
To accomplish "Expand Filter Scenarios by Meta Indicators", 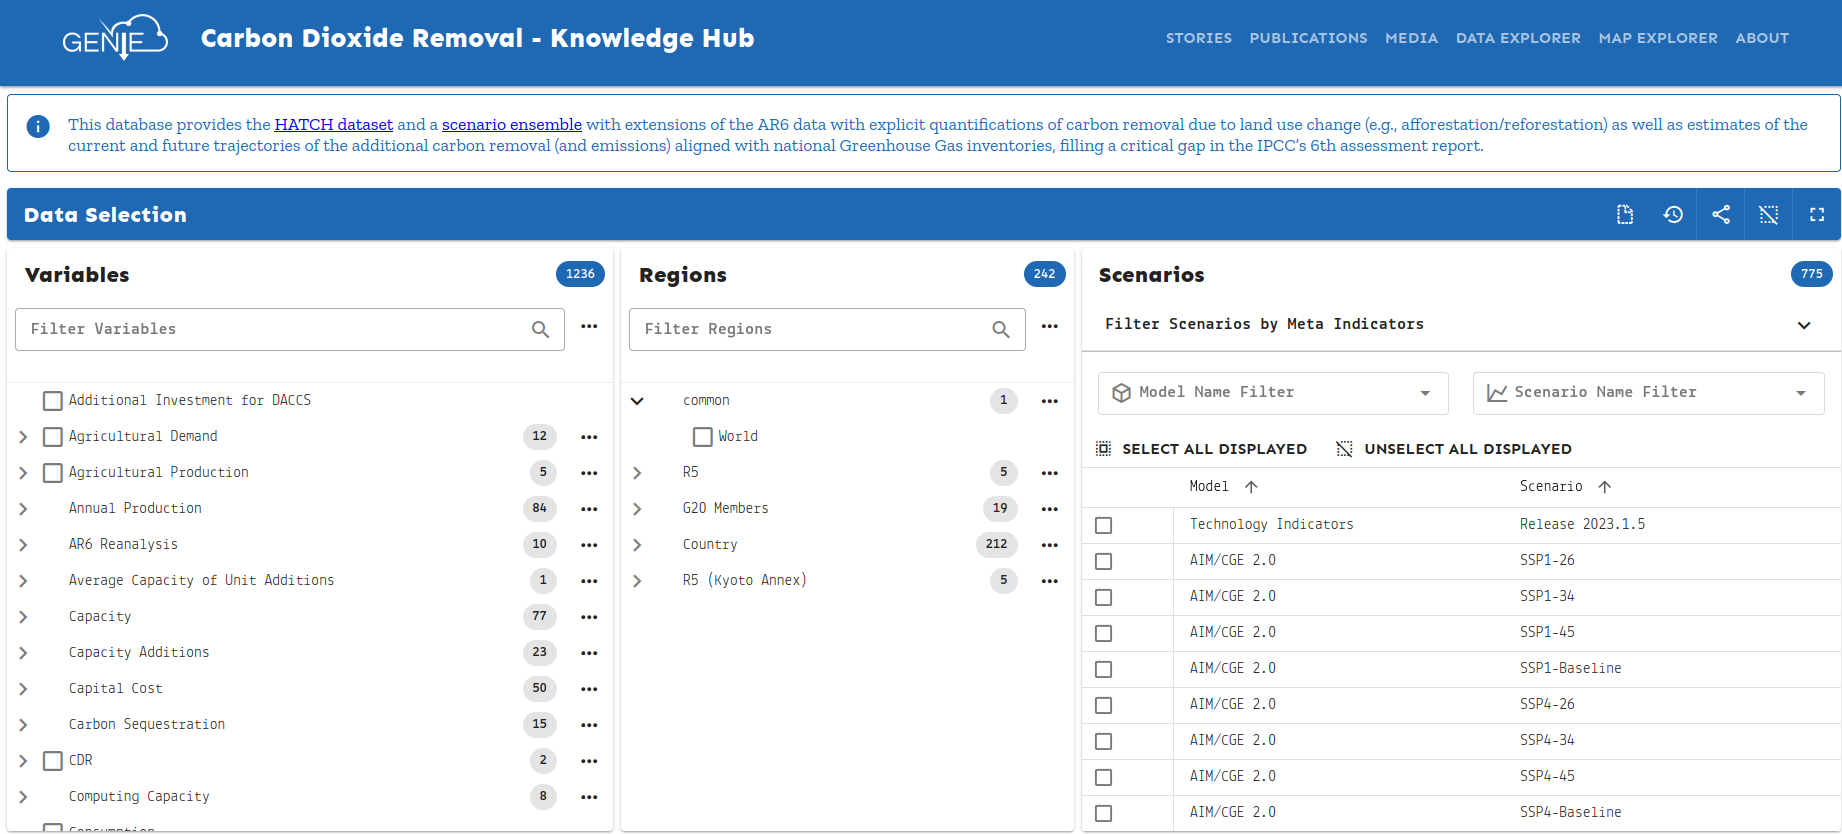I will [x=1803, y=325].
